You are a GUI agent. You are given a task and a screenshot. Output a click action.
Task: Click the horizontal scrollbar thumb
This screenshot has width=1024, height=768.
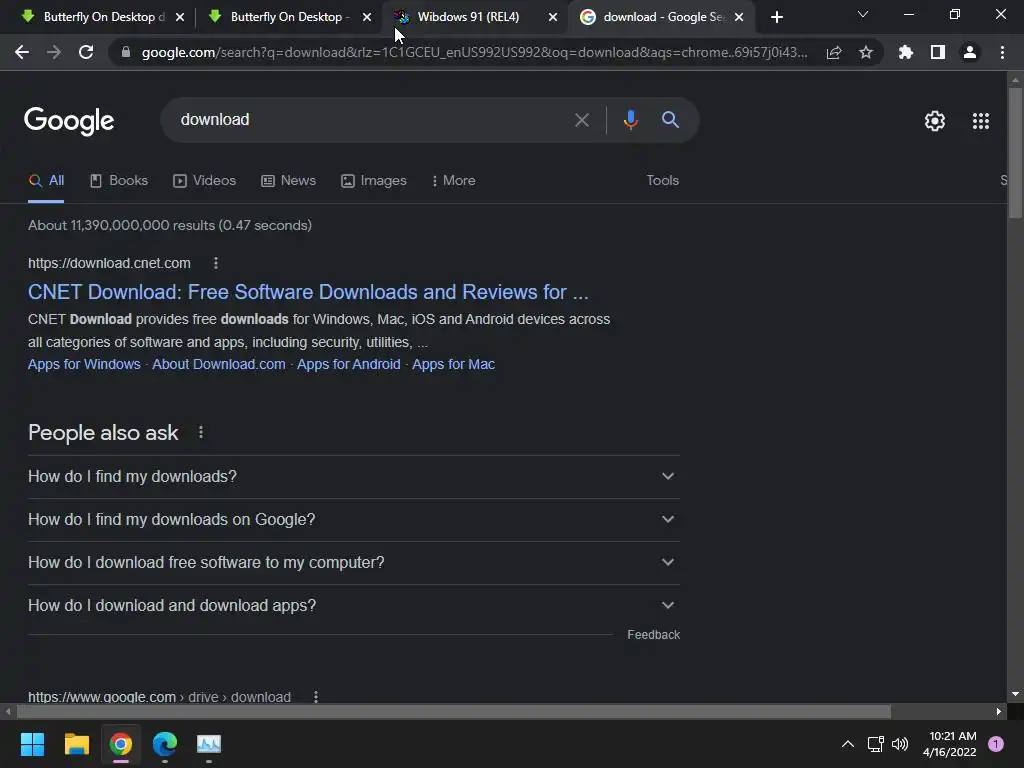coord(453,711)
